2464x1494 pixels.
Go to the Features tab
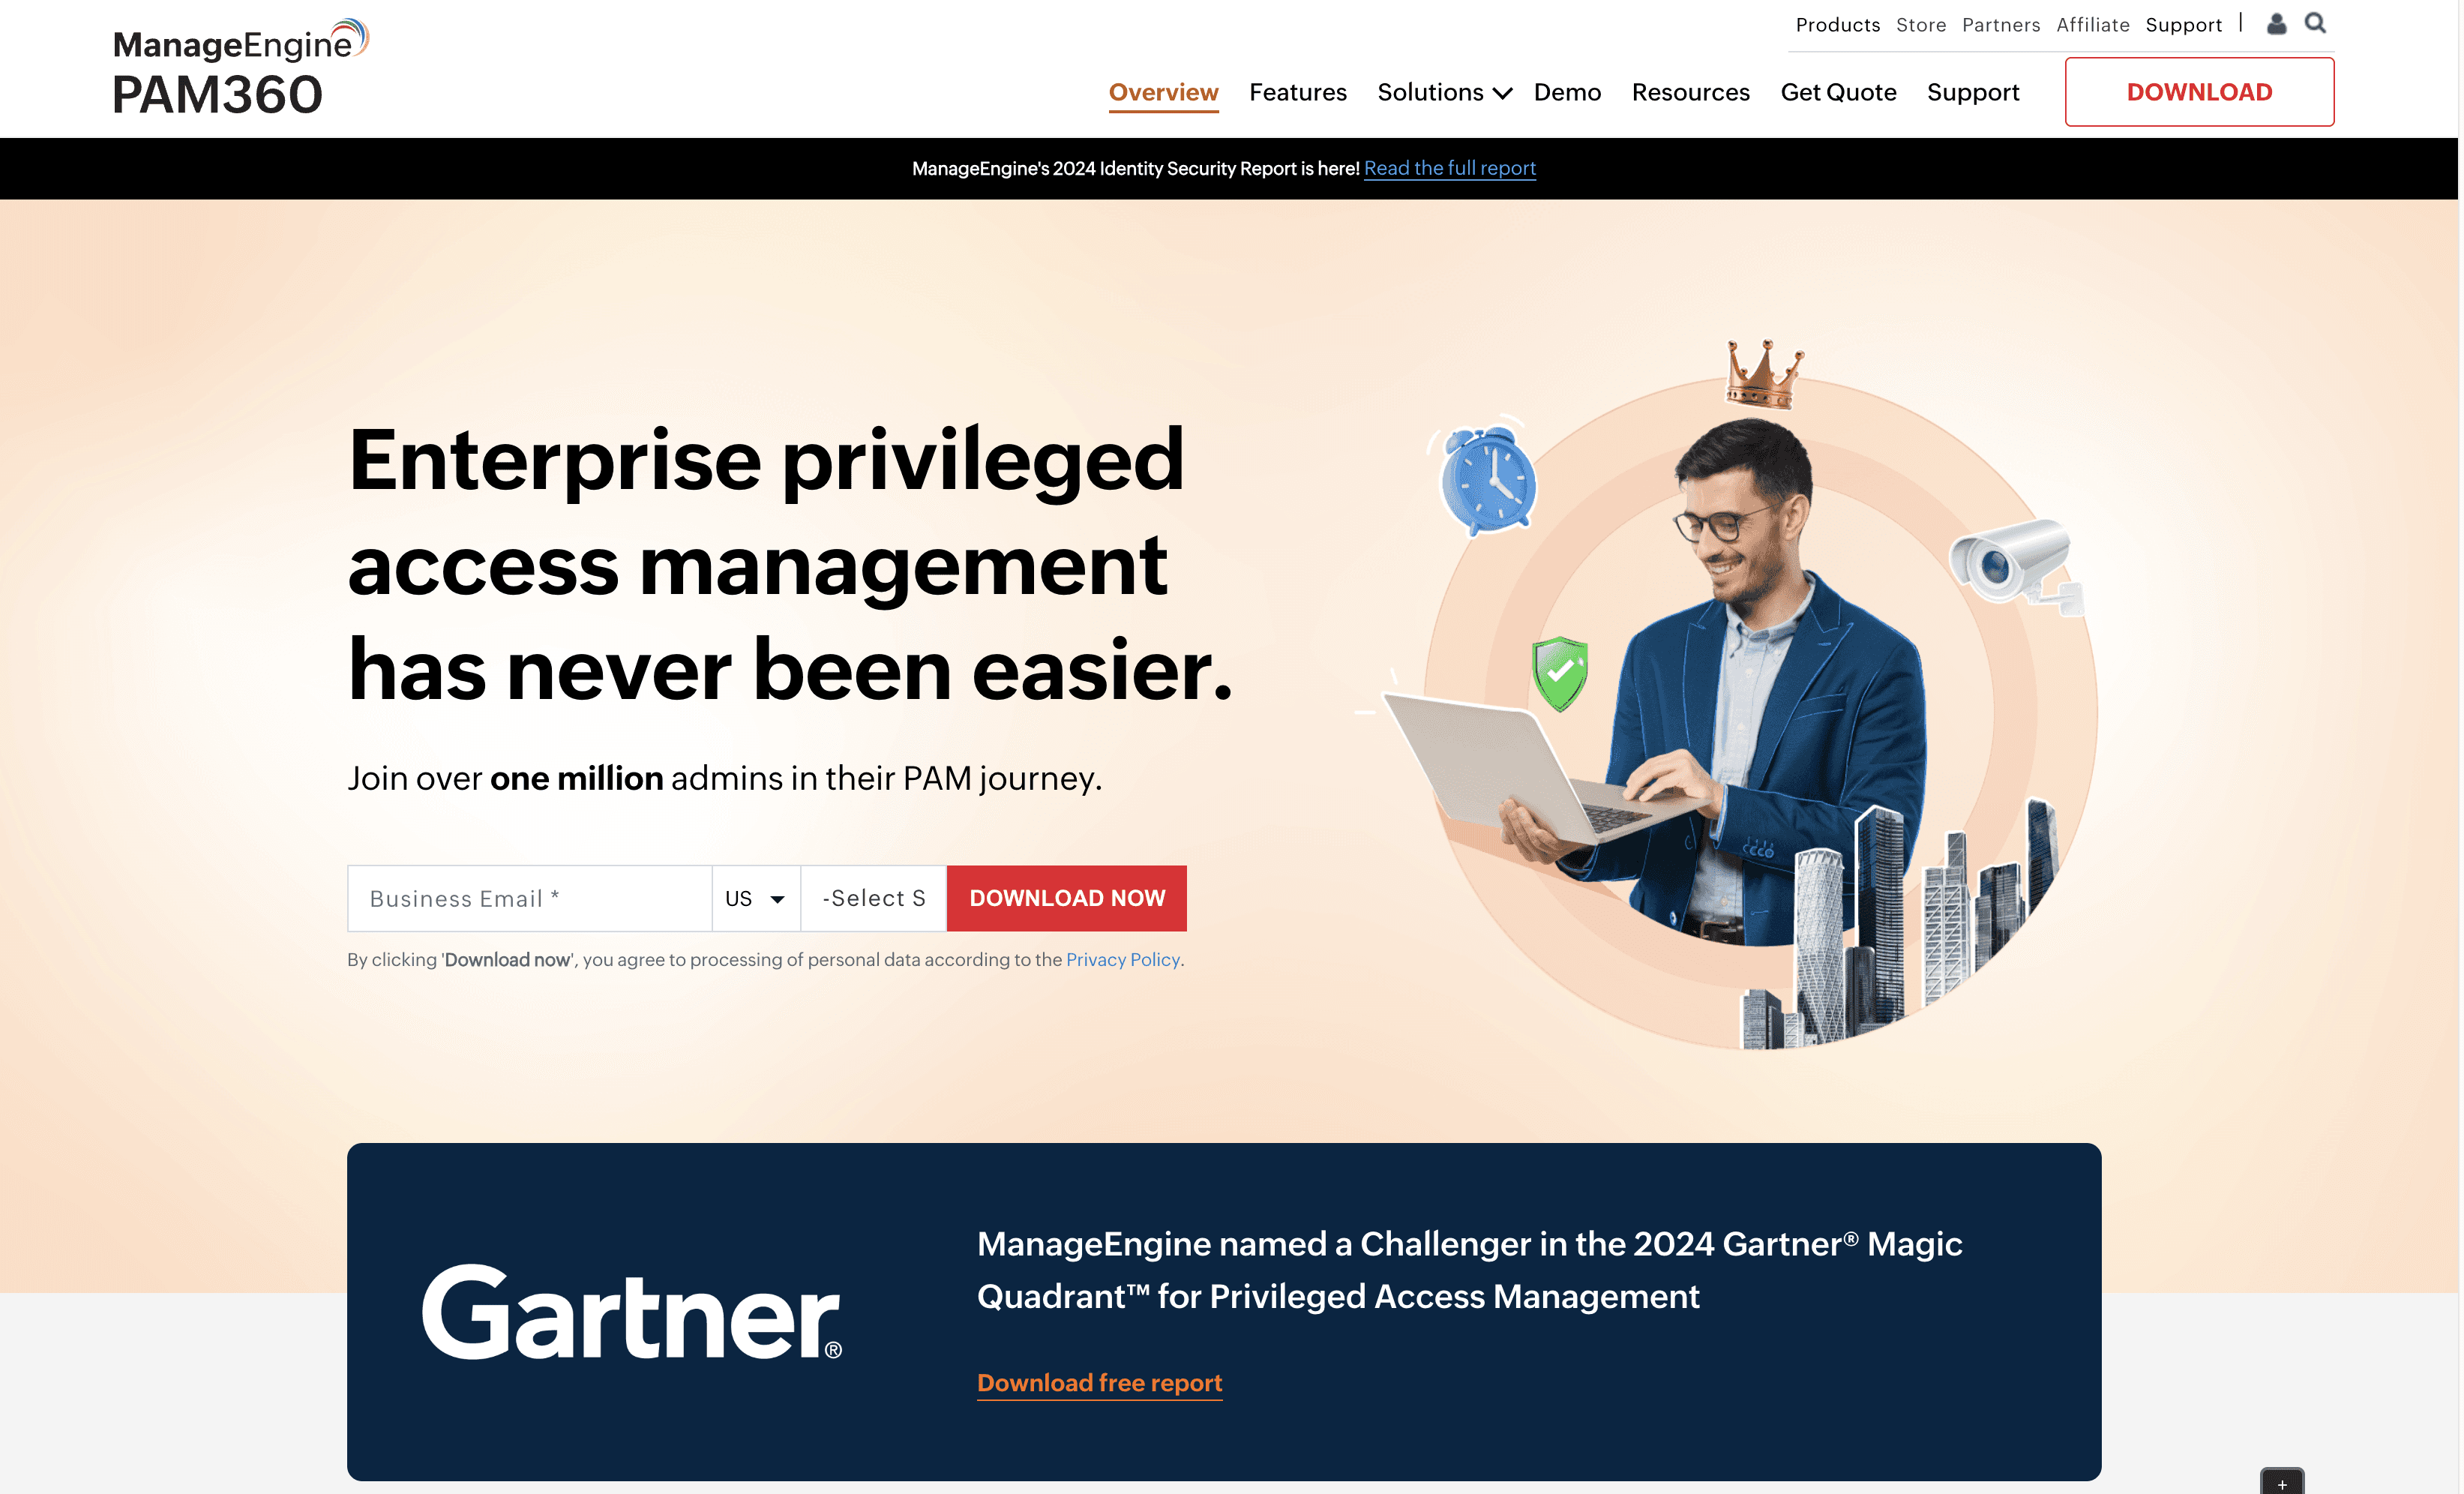coord(1298,92)
